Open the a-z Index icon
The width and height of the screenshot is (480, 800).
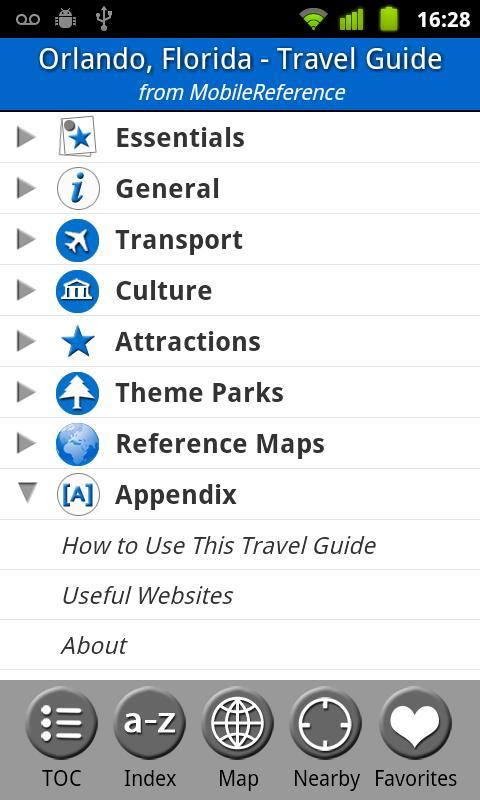tap(149, 722)
